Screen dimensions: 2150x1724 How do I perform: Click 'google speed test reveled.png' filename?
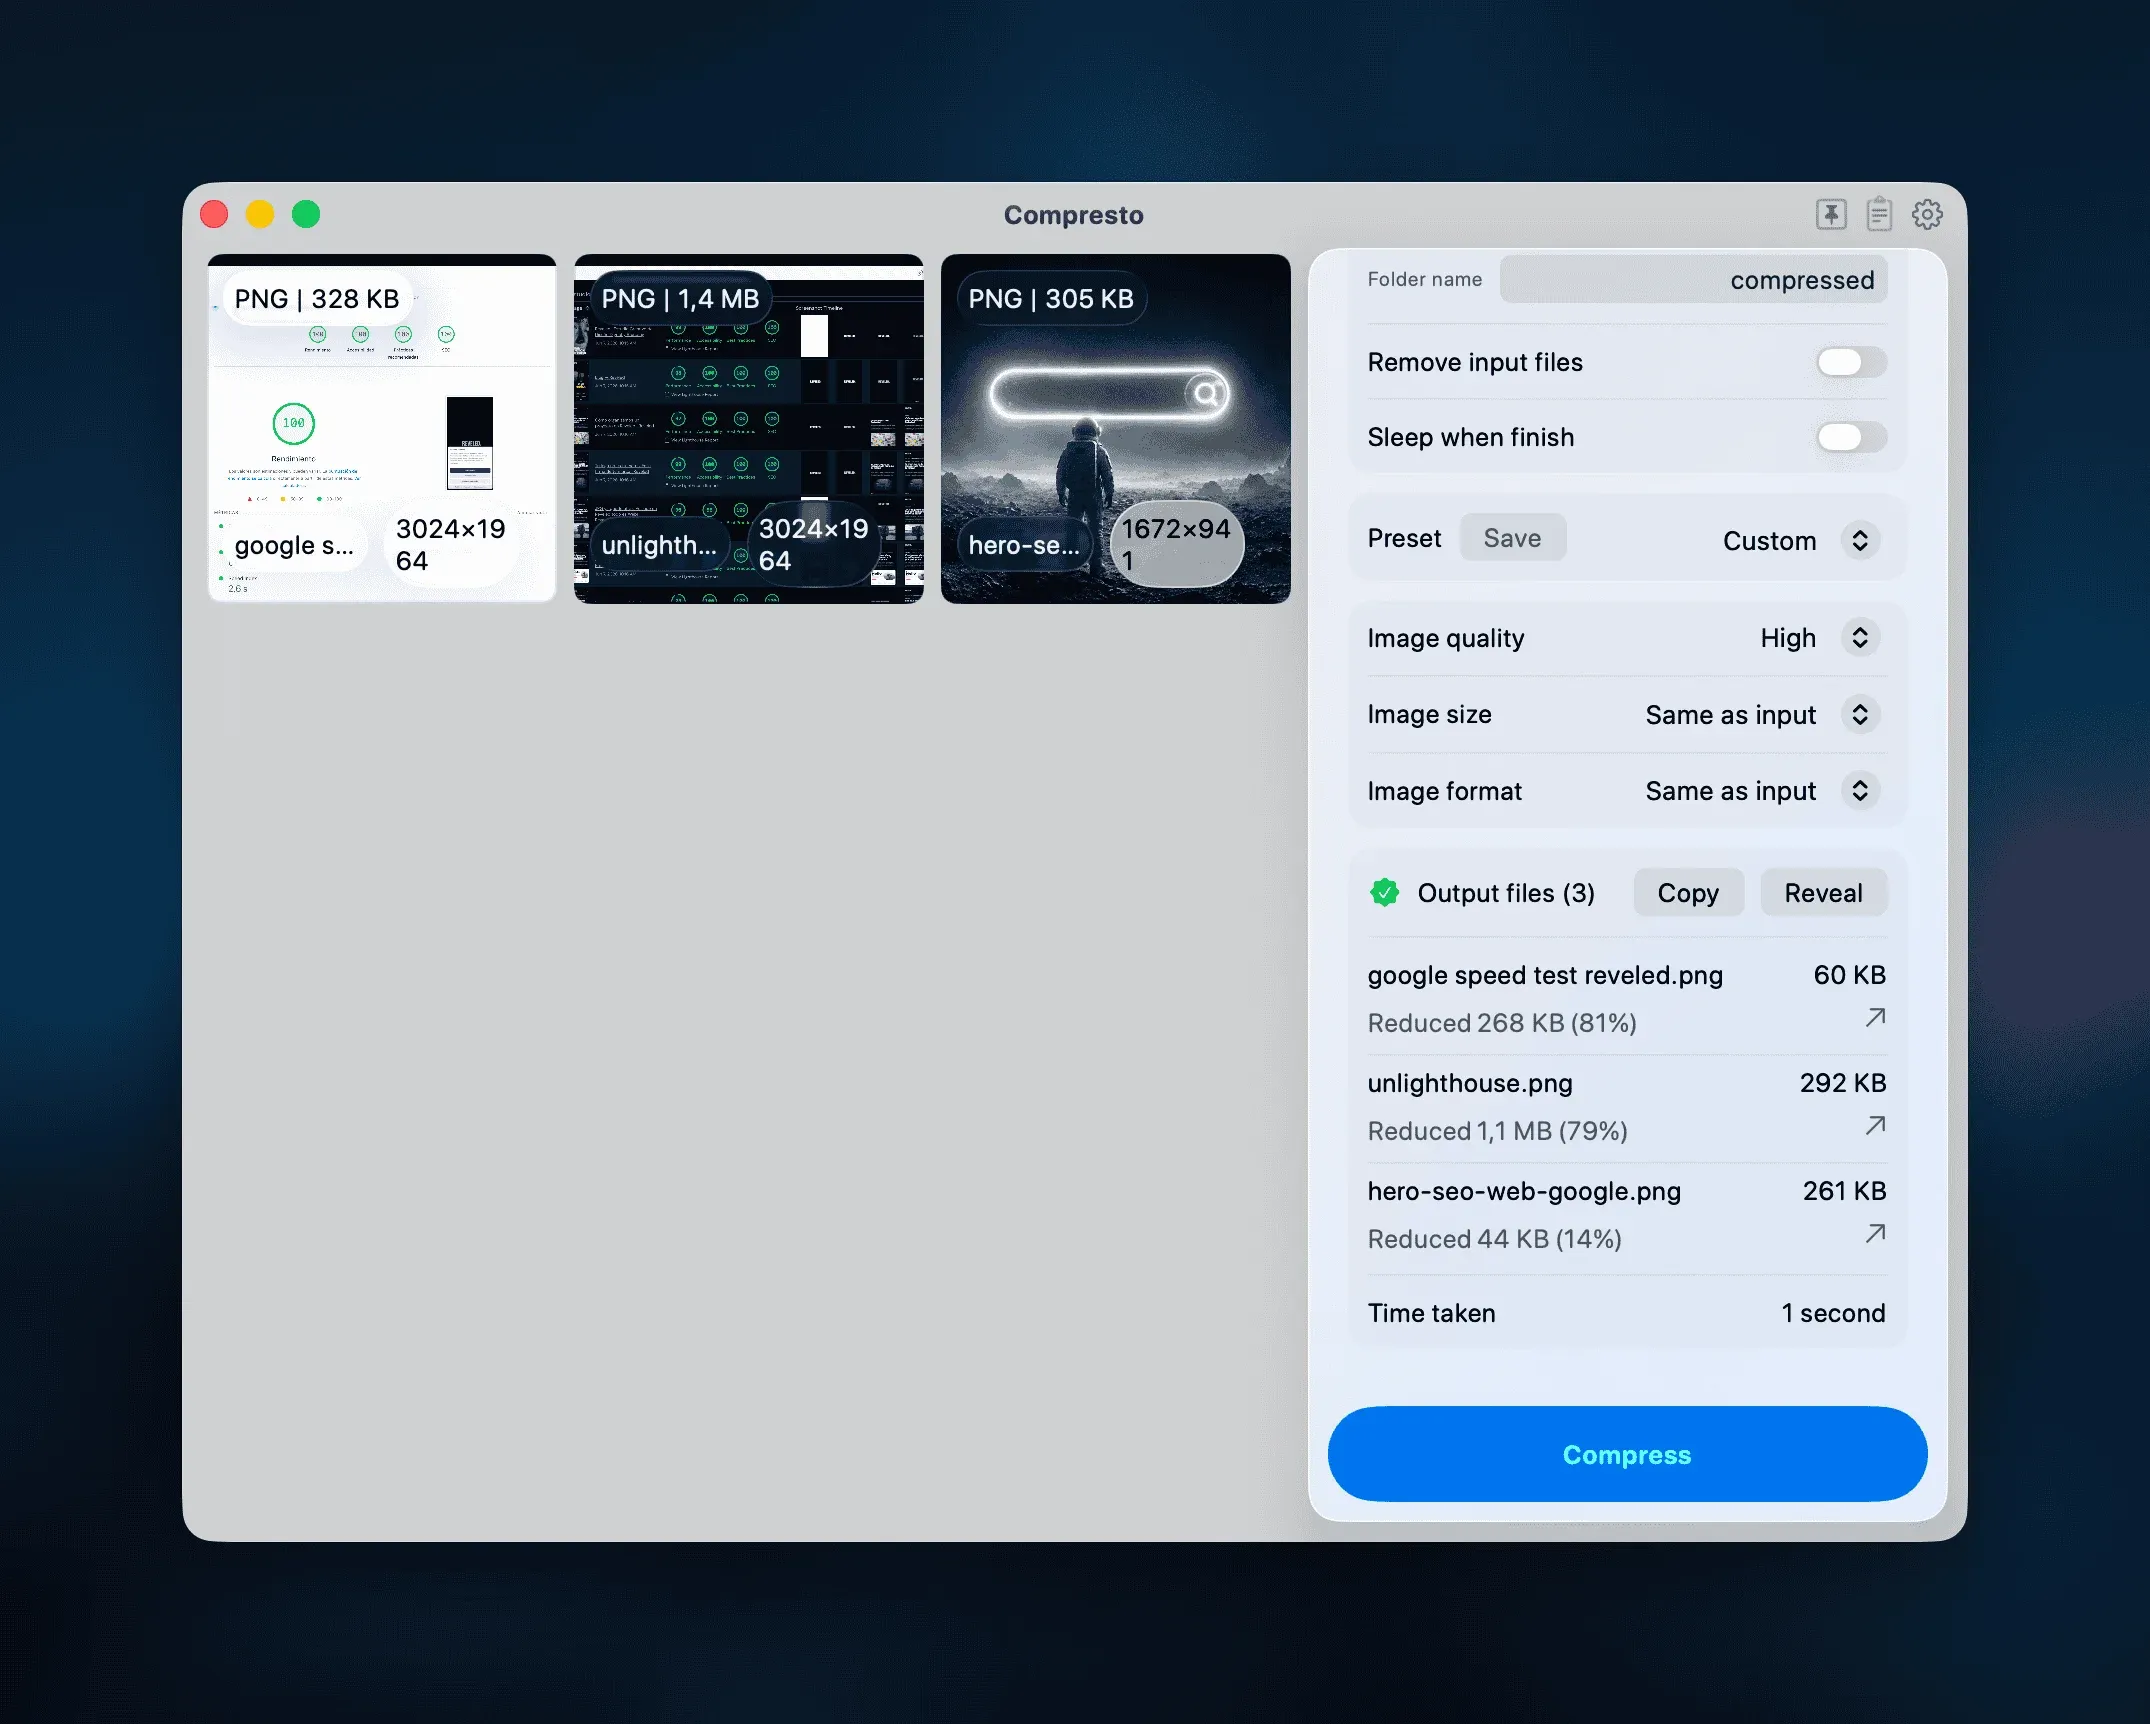pyautogui.click(x=1545, y=975)
